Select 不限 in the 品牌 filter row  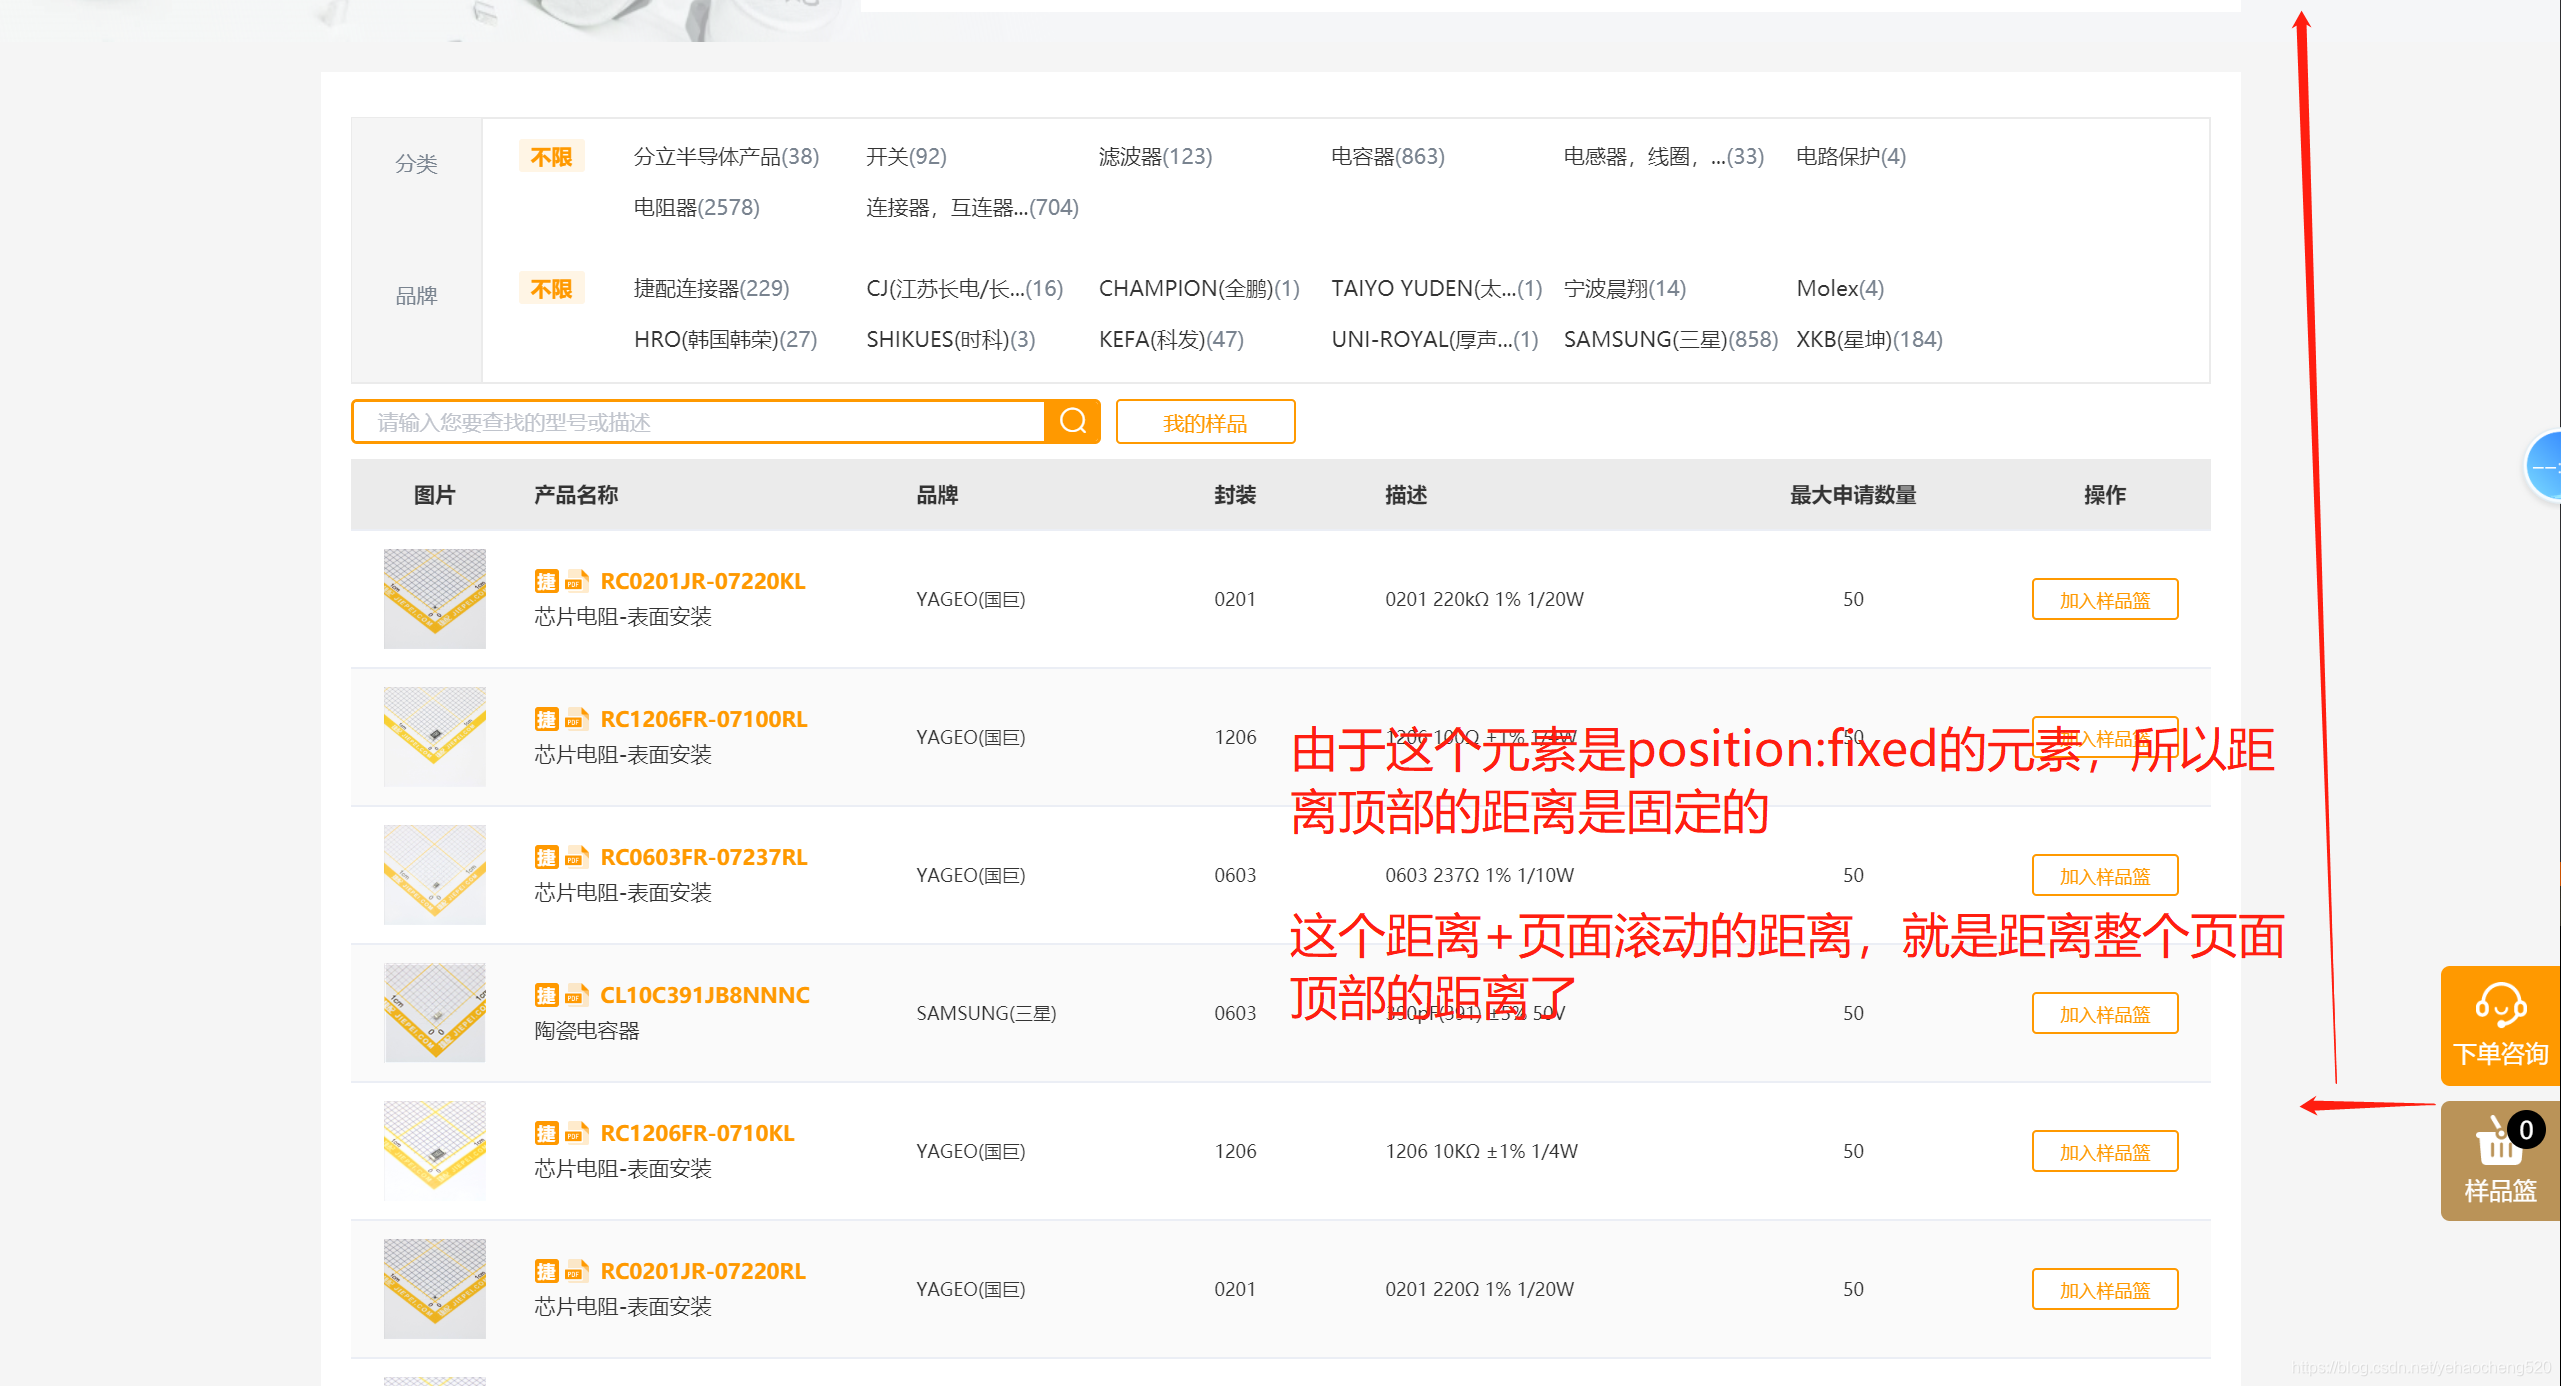(551, 289)
